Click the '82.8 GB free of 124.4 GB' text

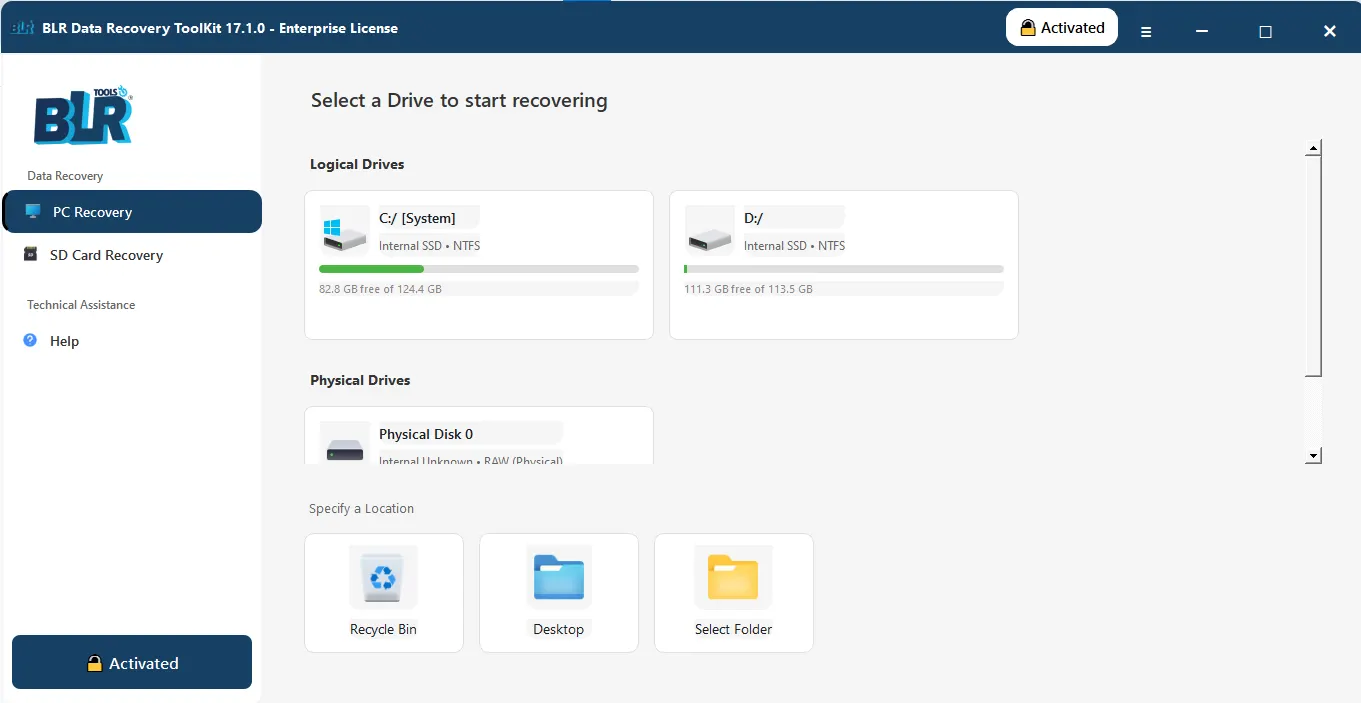(x=380, y=289)
